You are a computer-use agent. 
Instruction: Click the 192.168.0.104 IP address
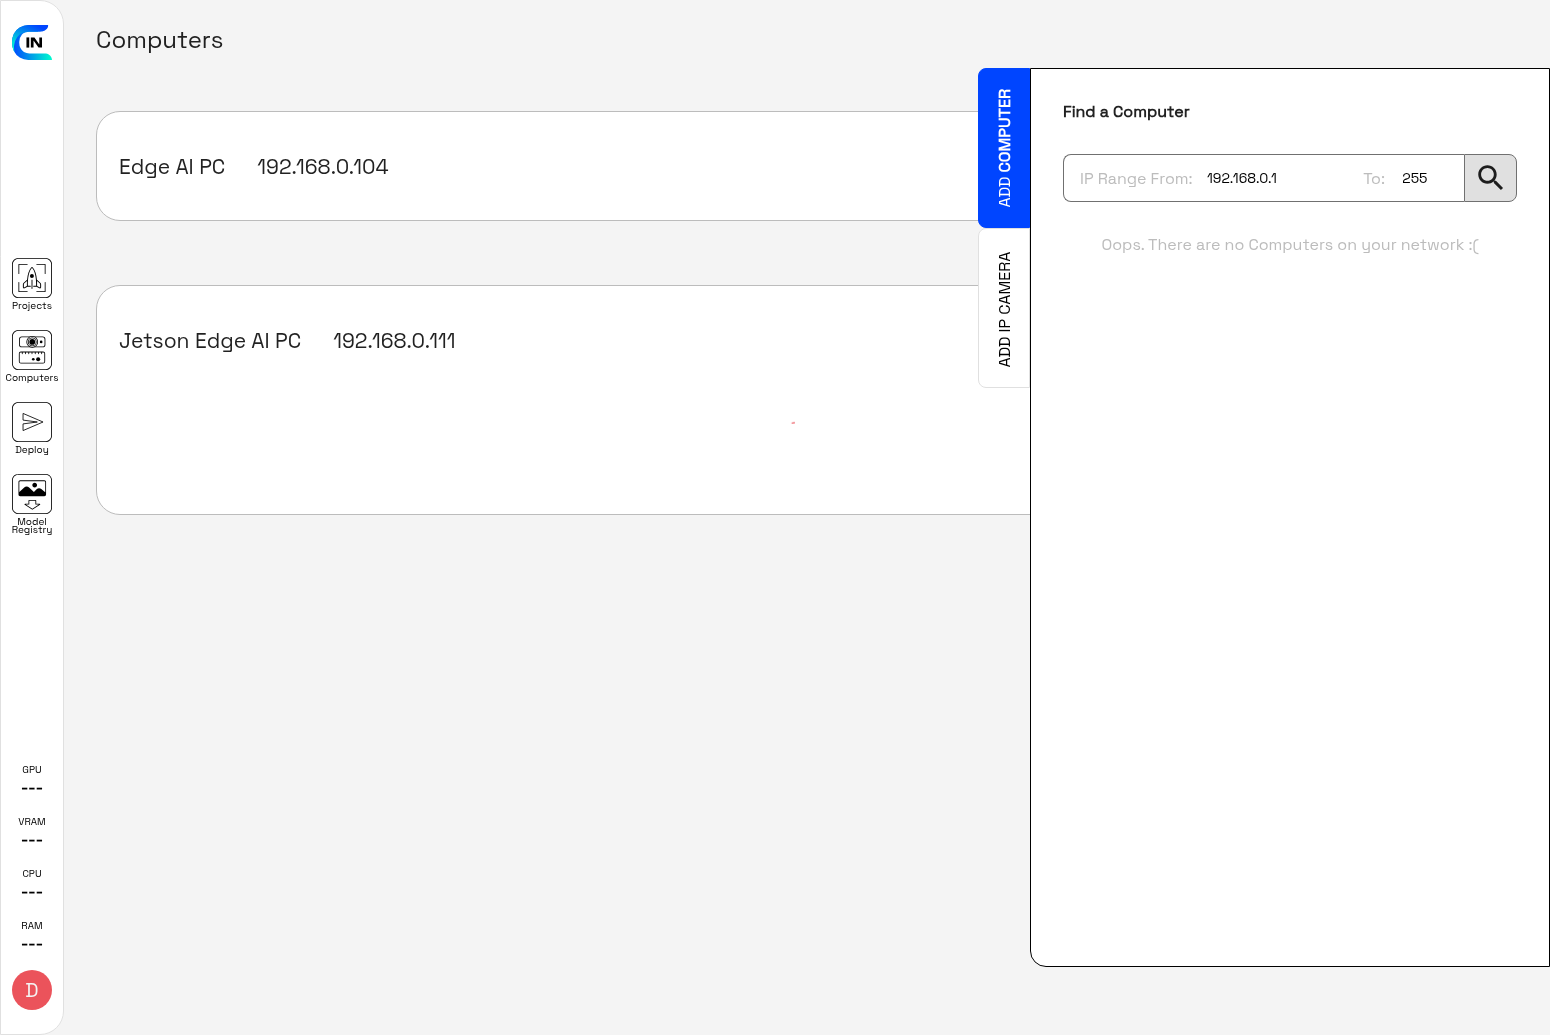322,167
